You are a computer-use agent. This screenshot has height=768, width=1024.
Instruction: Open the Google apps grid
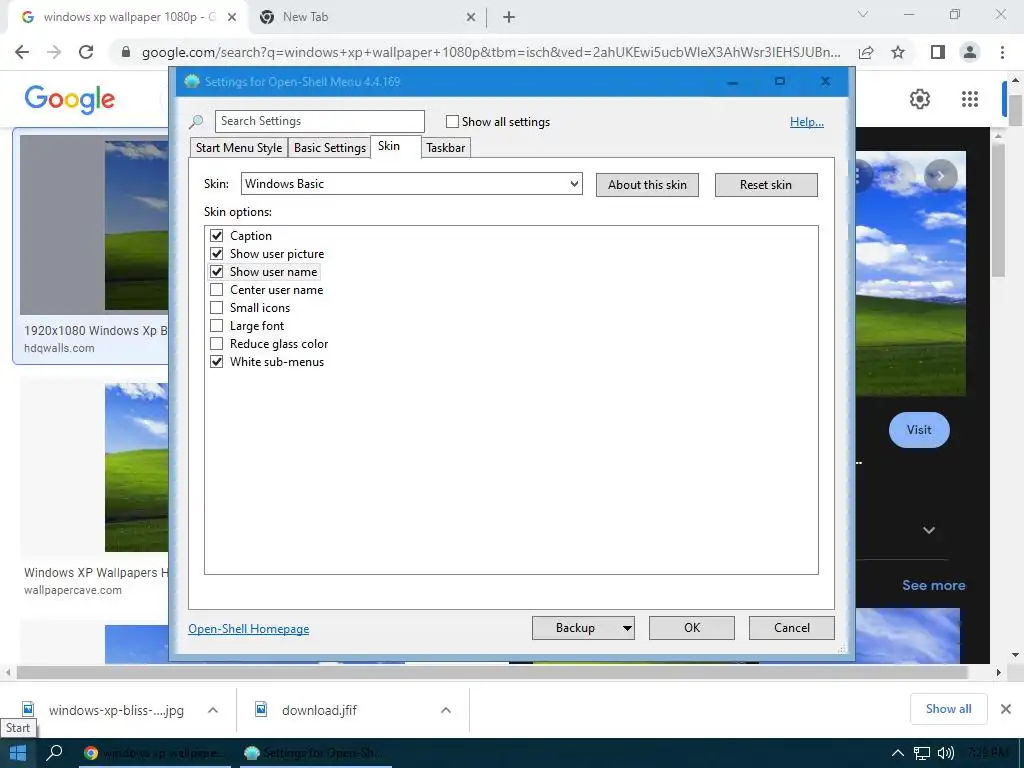point(970,99)
